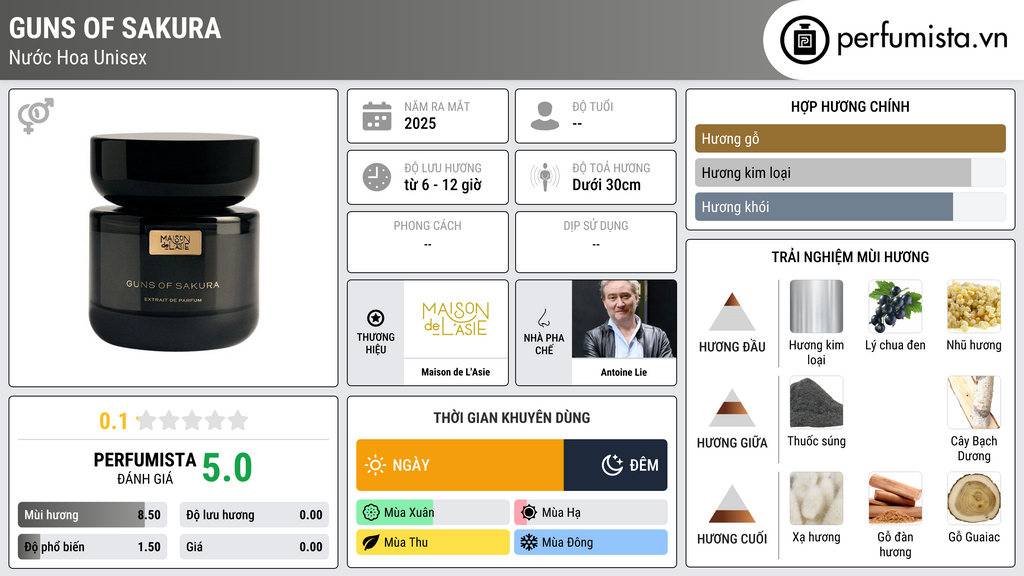1024x576 pixels.
Task: Click the từ 6 - 12 giờ value
Action: pyautogui.click(x=443, y=185)
